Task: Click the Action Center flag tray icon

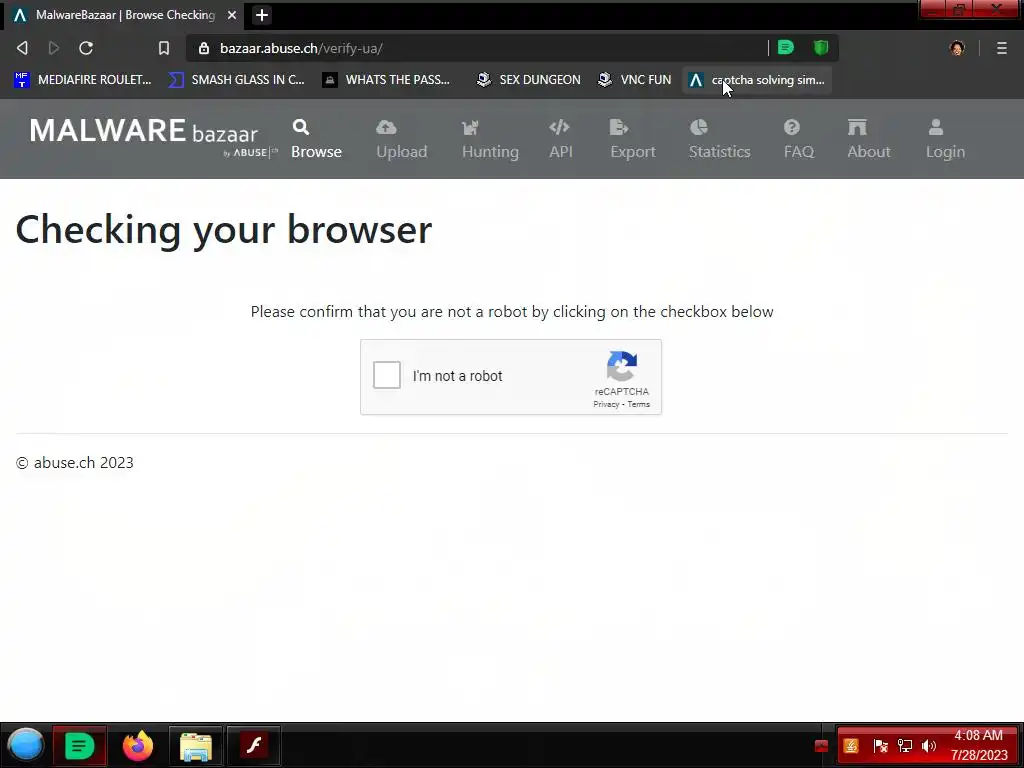Action: 880,746
